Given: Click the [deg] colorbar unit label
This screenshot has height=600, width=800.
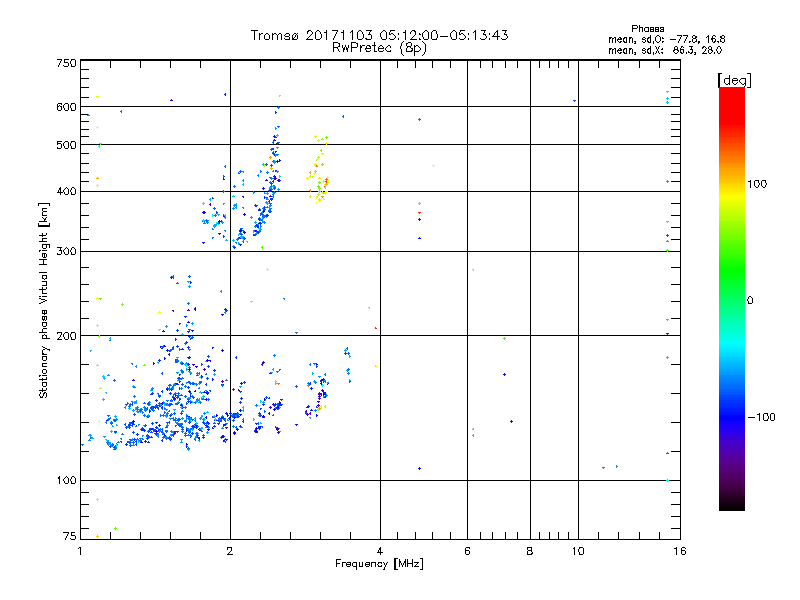Looking at the screenshot, I should pyautogui.click(x=735, y=79).
